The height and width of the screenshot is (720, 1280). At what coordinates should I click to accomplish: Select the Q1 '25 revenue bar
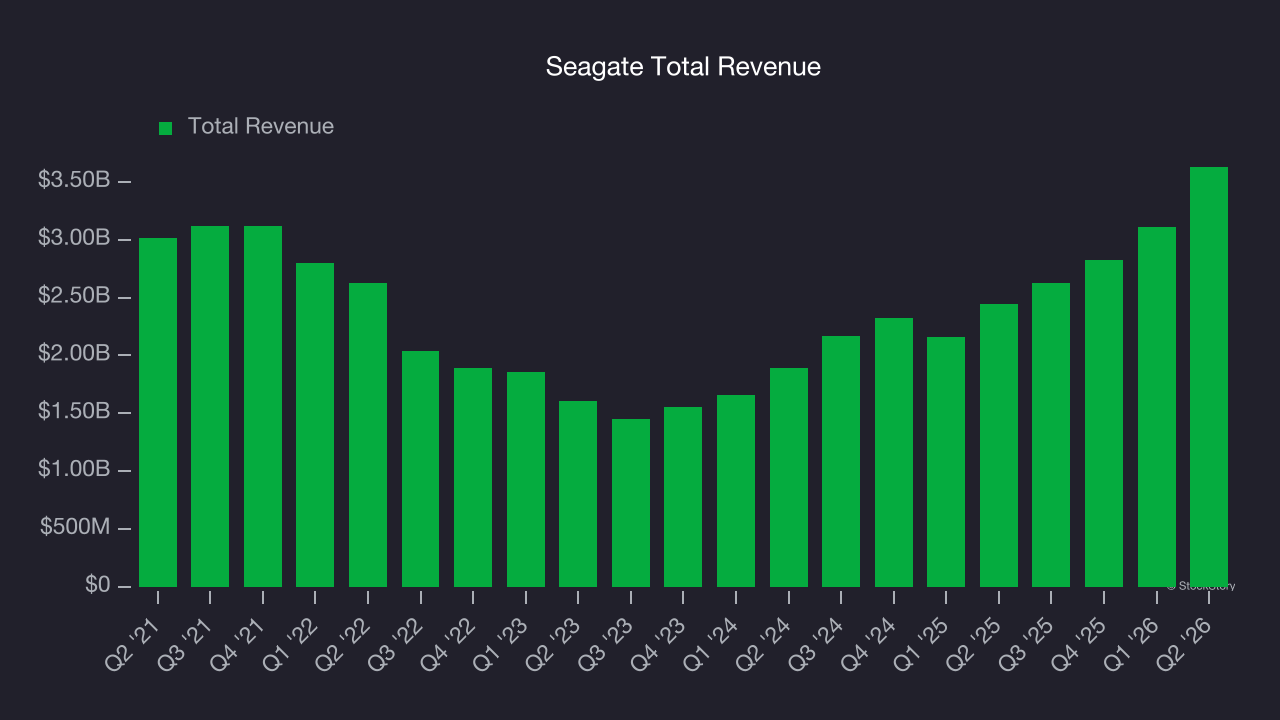[946, 462]
